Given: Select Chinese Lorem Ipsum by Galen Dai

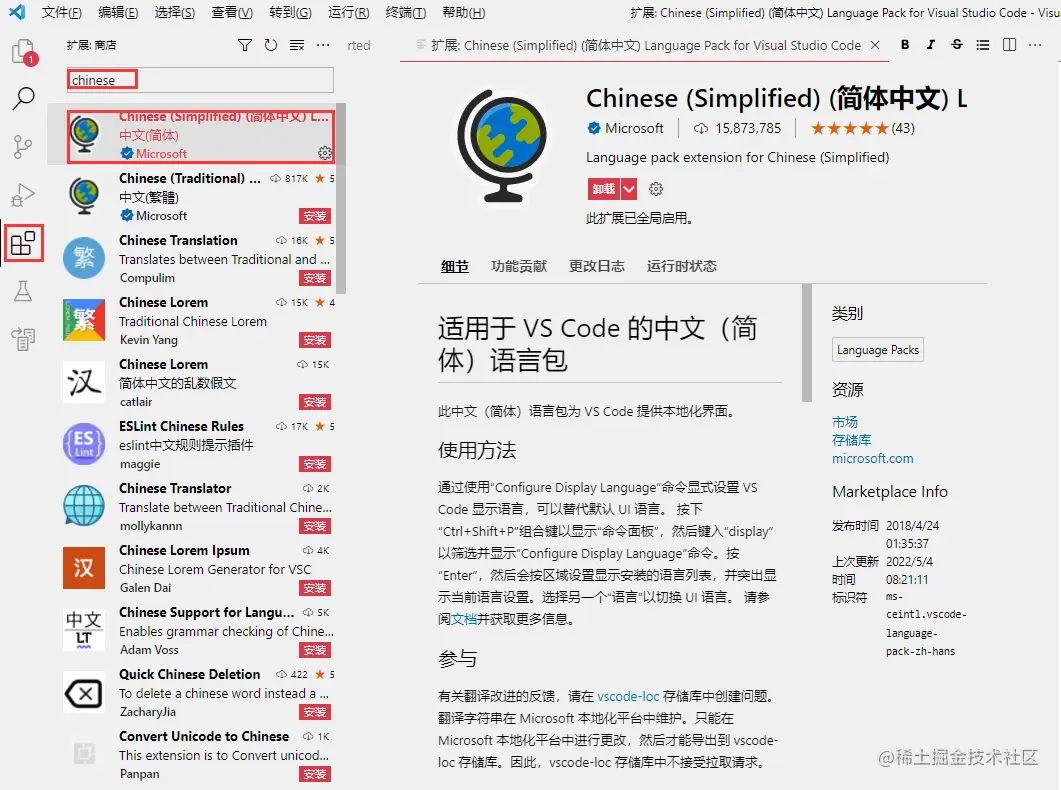Looking at the screenshot, I should click(199, 569).
